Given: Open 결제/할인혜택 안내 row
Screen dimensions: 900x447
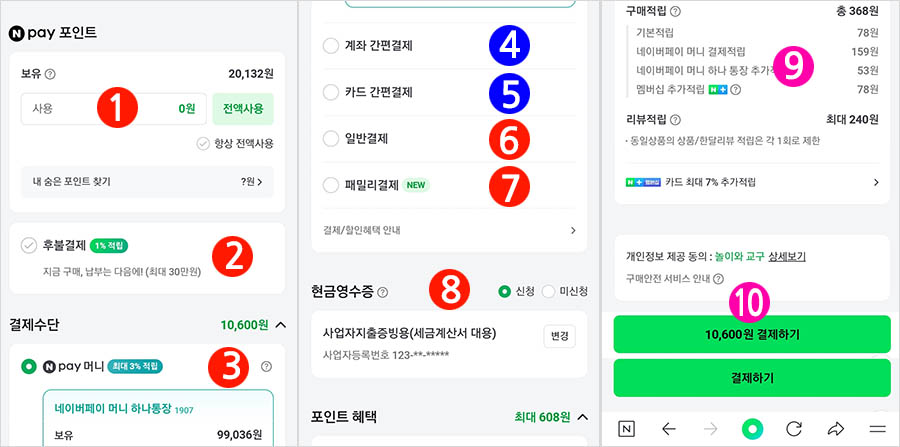Looking at the screenshot, I should (x=449, y=230).
